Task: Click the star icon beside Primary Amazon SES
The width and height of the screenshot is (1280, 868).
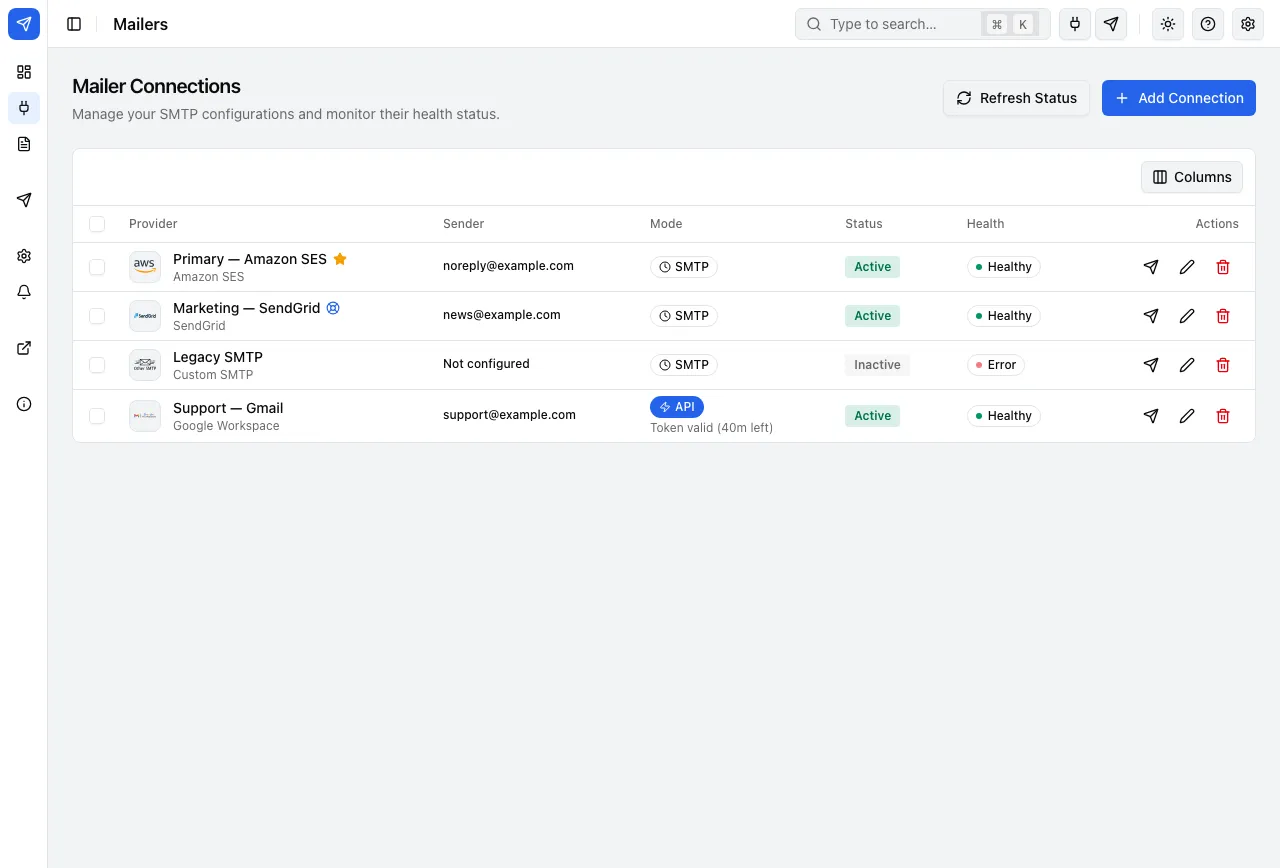Action: [x=340, y=259]
